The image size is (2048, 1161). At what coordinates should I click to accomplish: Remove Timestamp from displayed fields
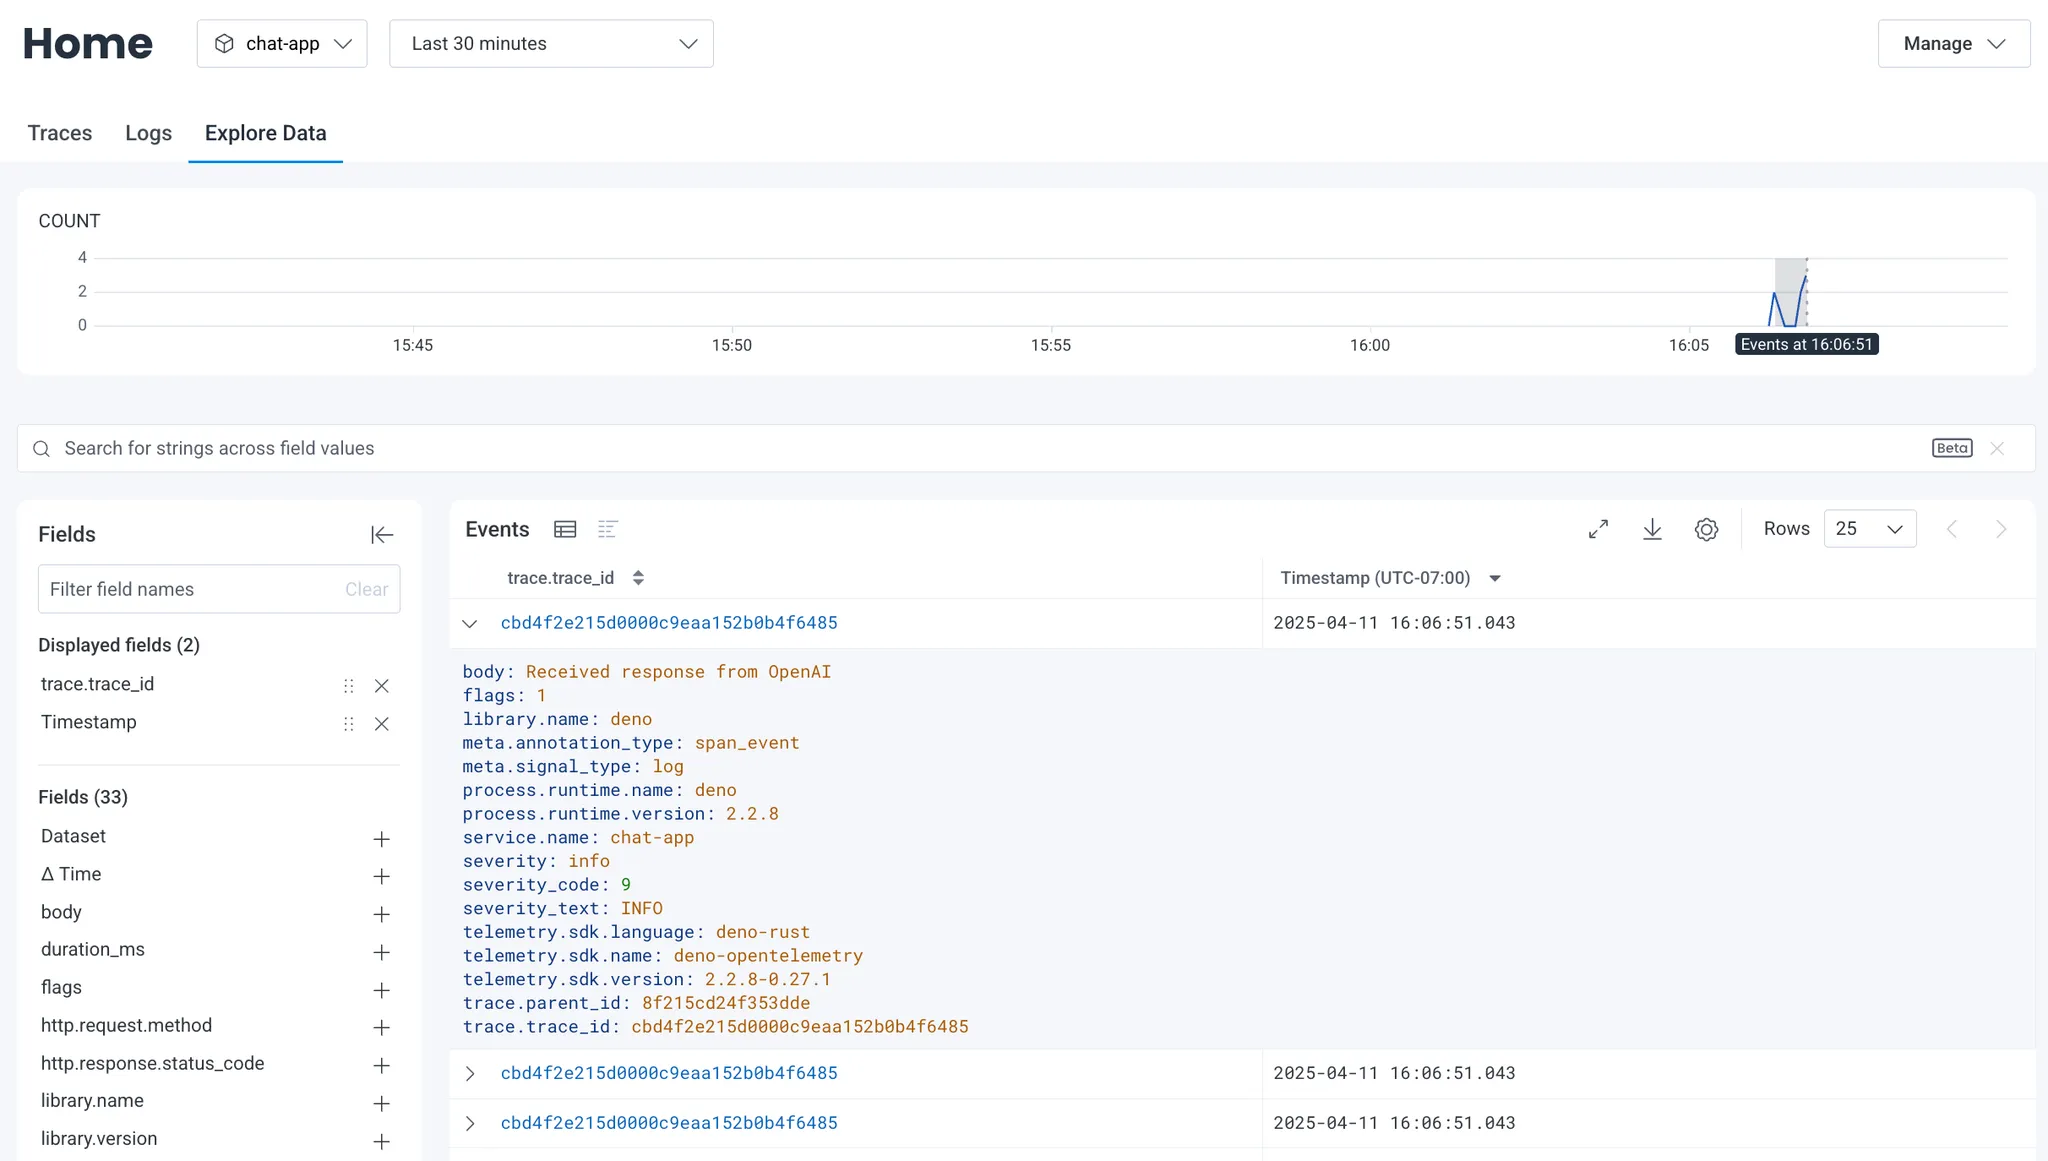click(x=381, y=724)
